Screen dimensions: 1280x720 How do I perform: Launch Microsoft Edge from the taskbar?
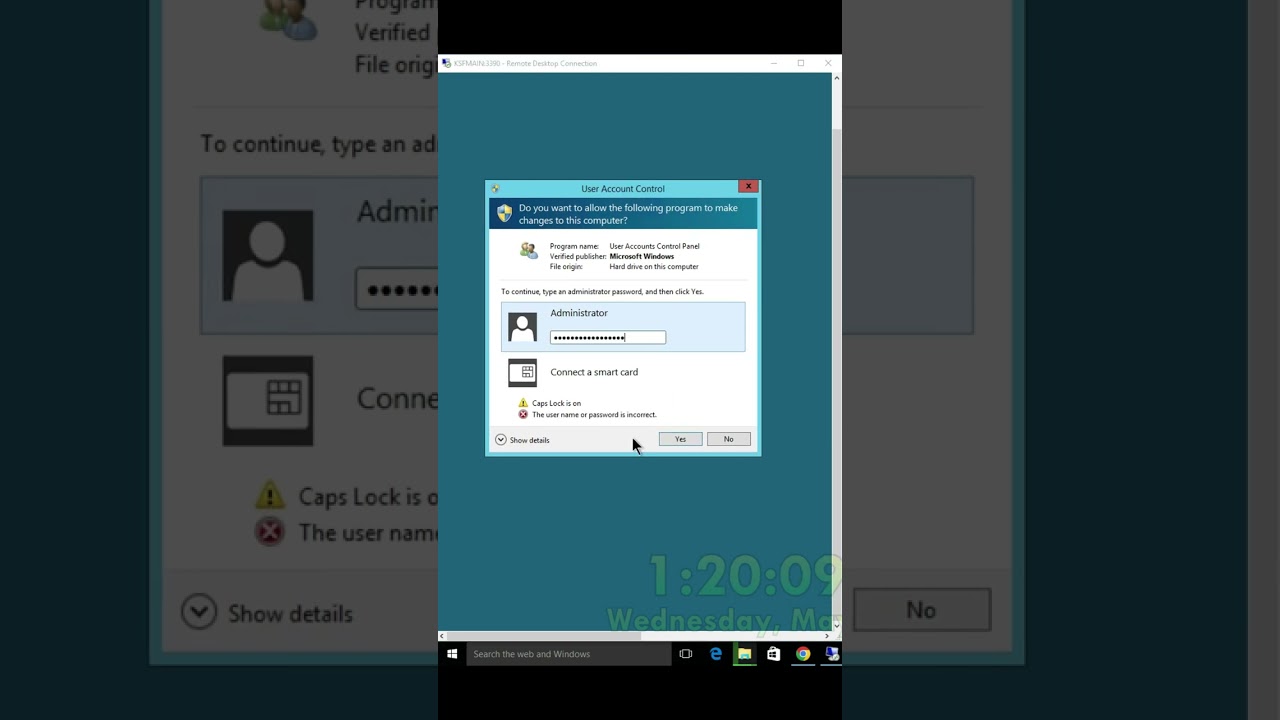pos(716,654)
